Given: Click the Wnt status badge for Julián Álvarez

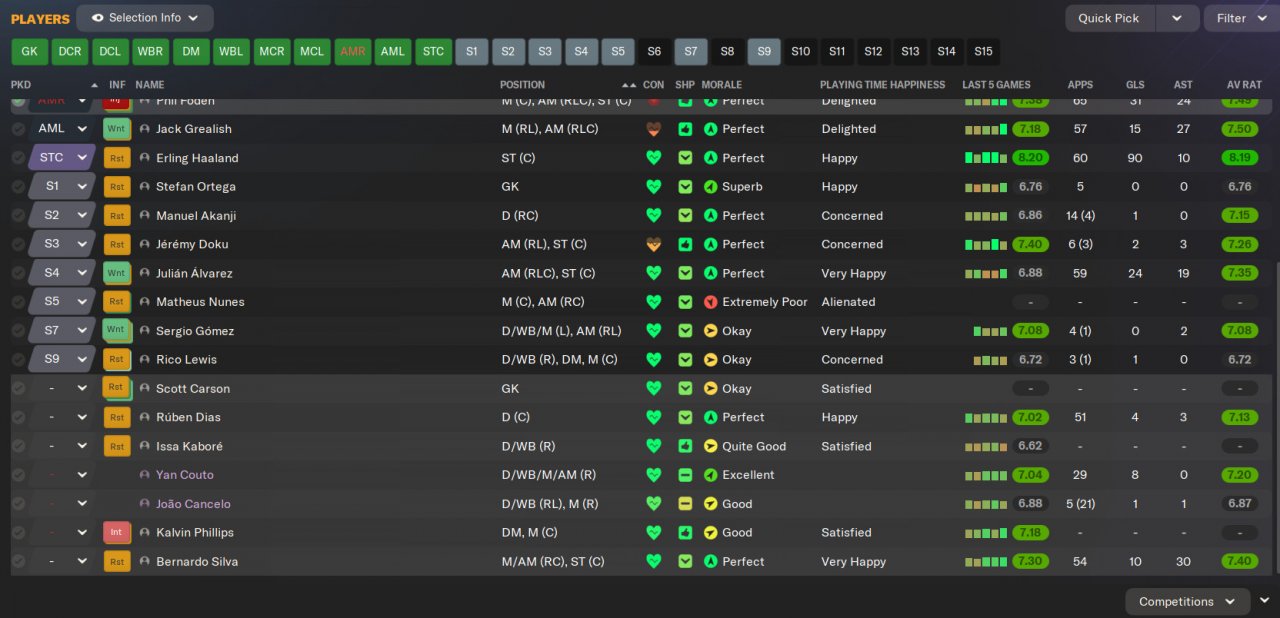Looking at the screenshot, I should point(117,273).
